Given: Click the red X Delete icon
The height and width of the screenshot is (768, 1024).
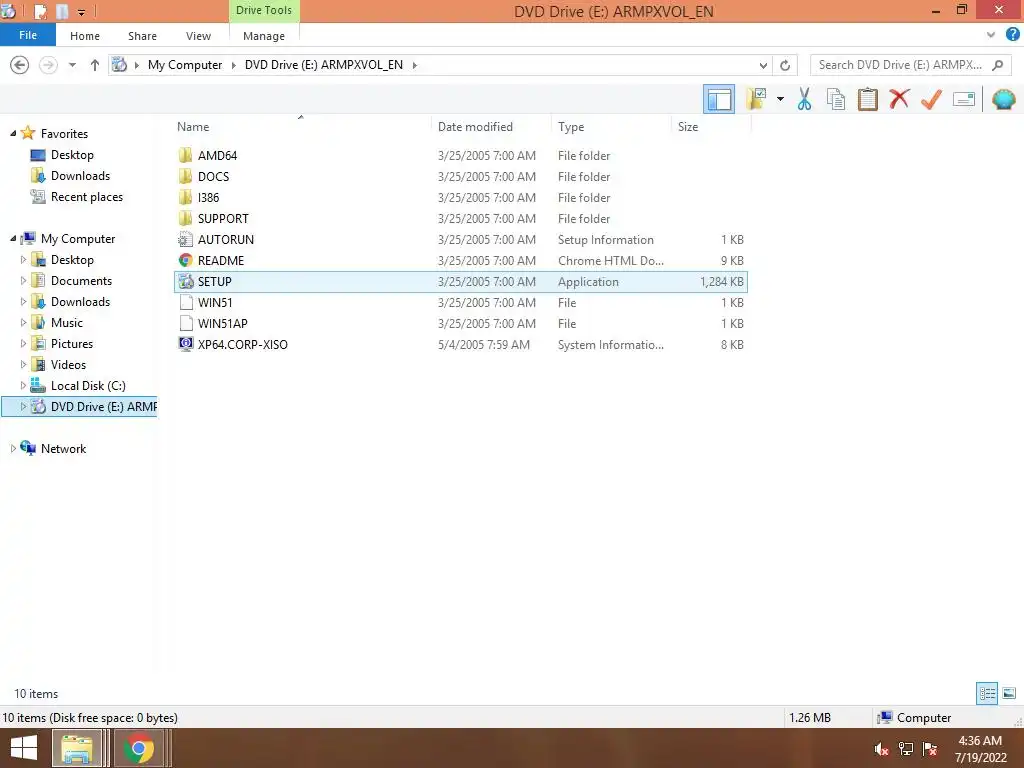Looking at the screenshot, I should 899,99.
